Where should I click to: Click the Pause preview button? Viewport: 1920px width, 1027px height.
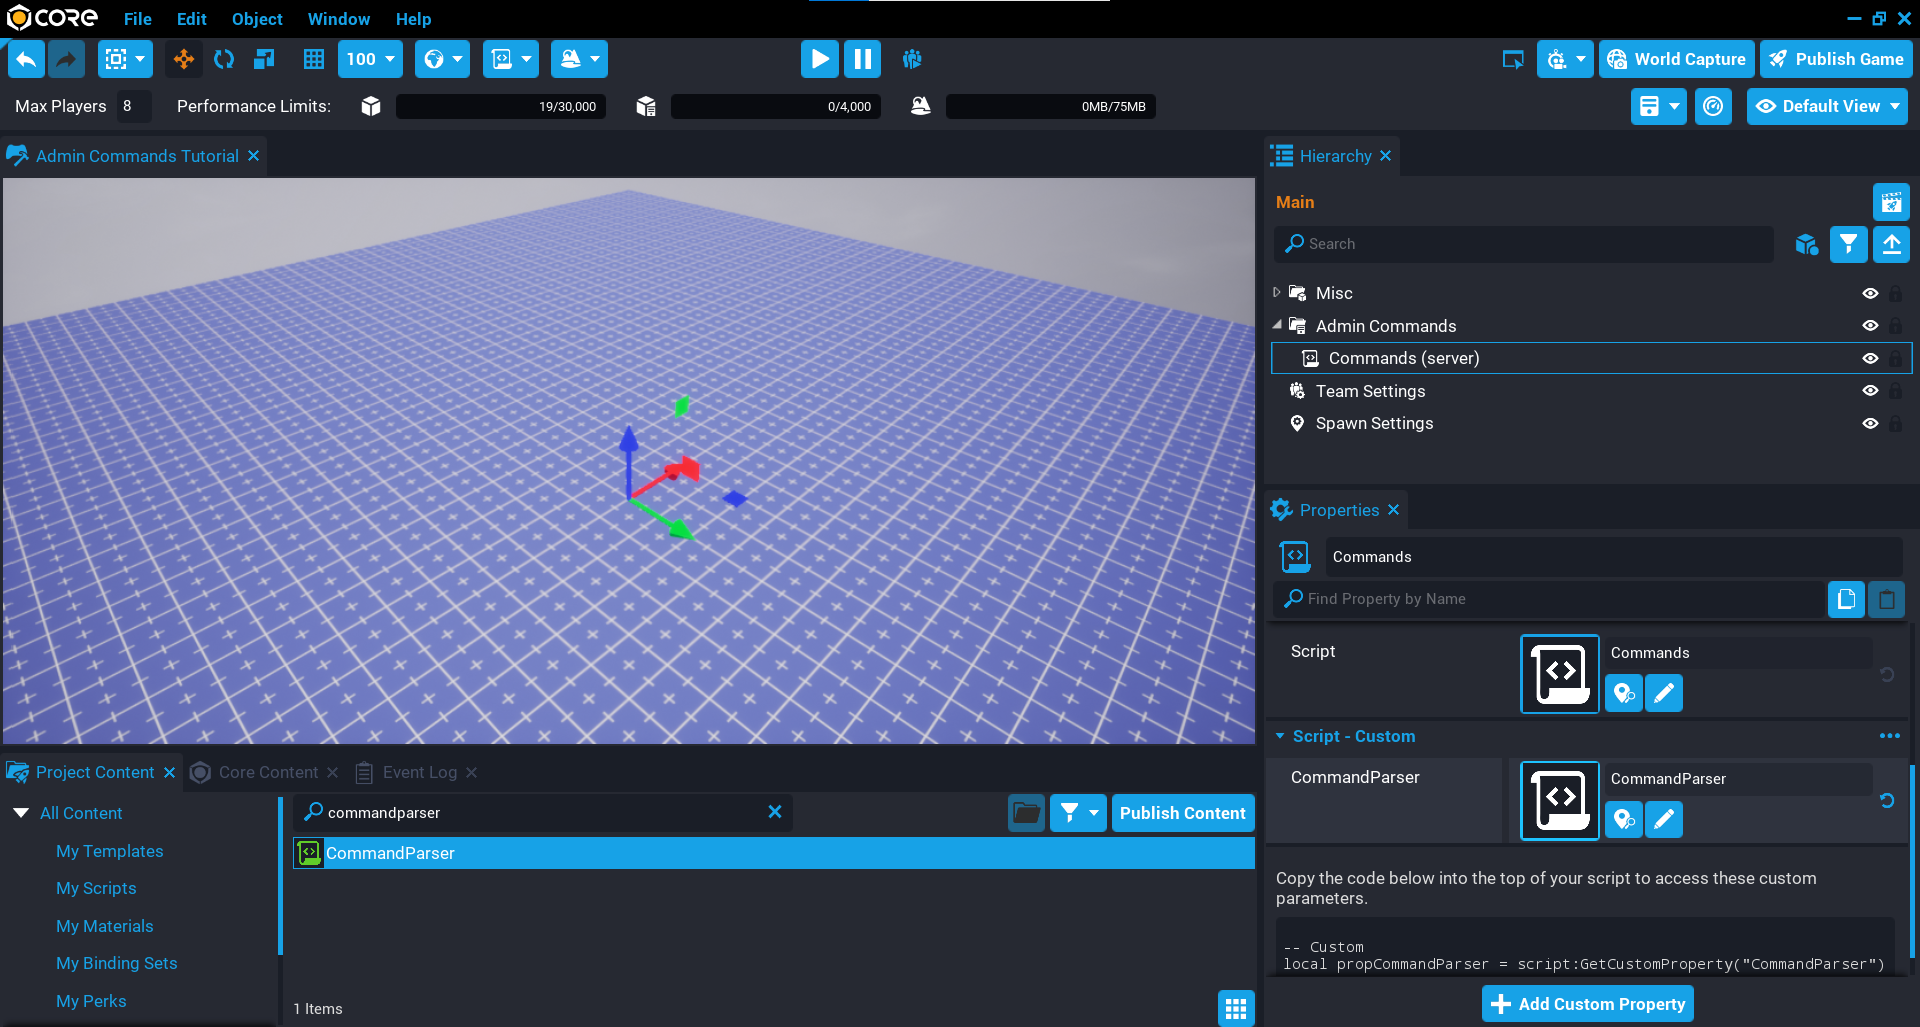(x=862, y=59)
